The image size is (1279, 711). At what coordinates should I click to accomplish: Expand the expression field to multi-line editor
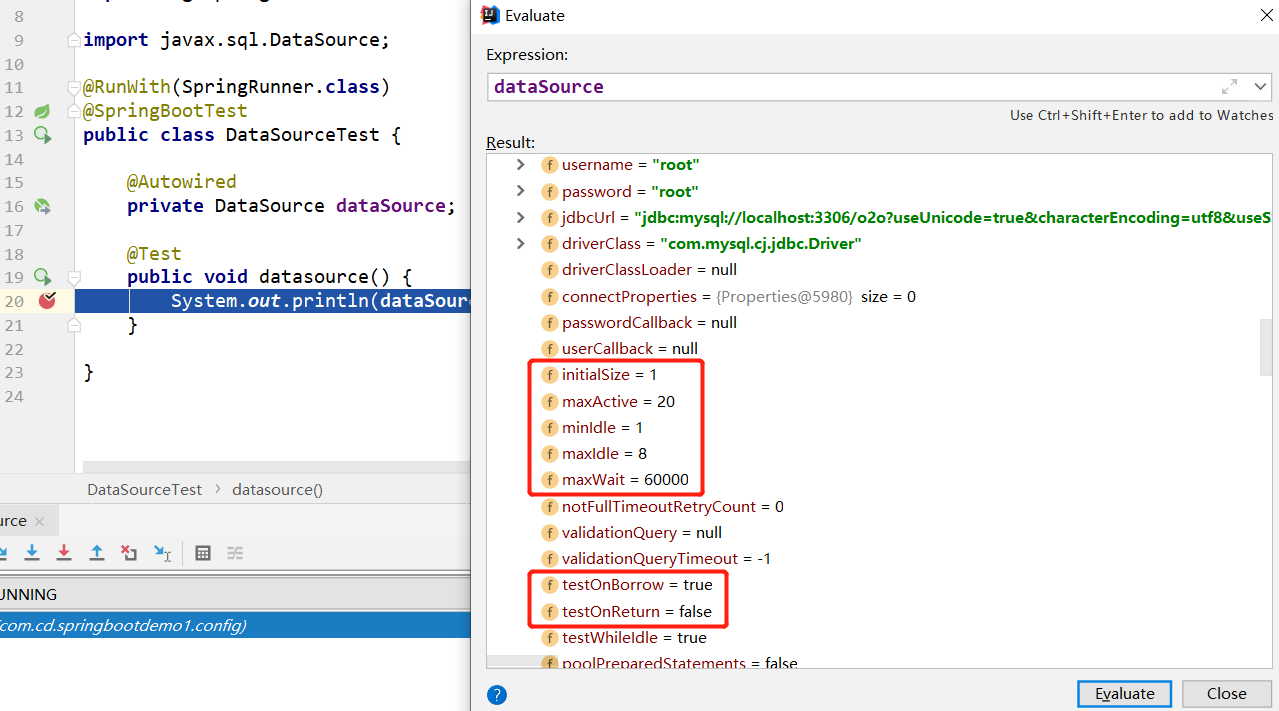1229,86
